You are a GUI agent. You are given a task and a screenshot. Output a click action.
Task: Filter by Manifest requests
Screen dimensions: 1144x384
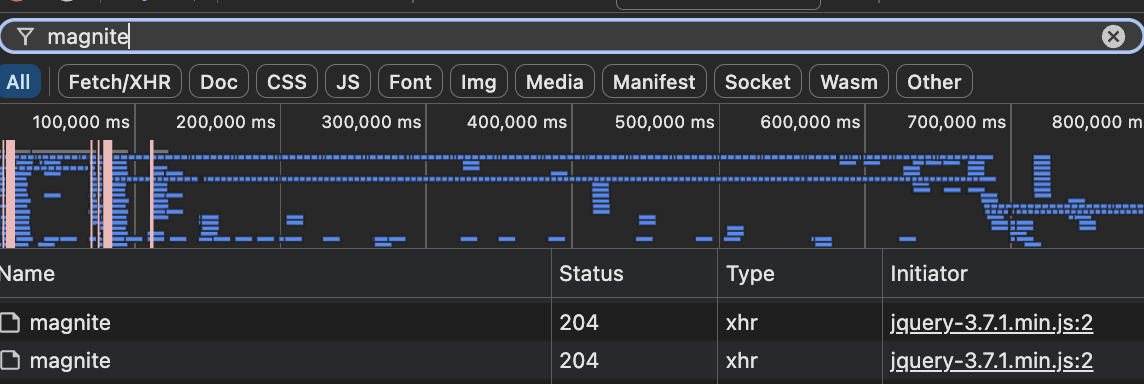(654, 82)
